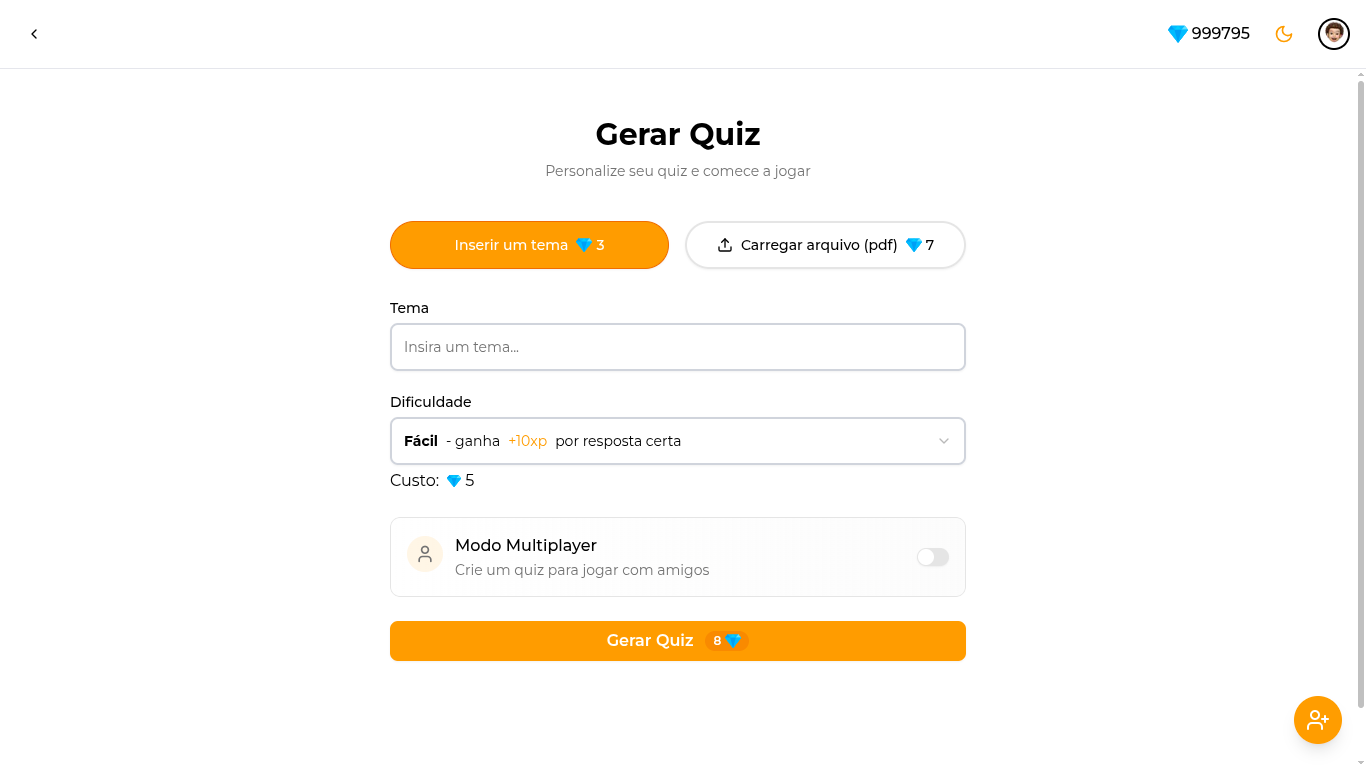Click the diamond gem icon beside 999795
This screenshot has width=1366, height=768.
point(1176,33)
